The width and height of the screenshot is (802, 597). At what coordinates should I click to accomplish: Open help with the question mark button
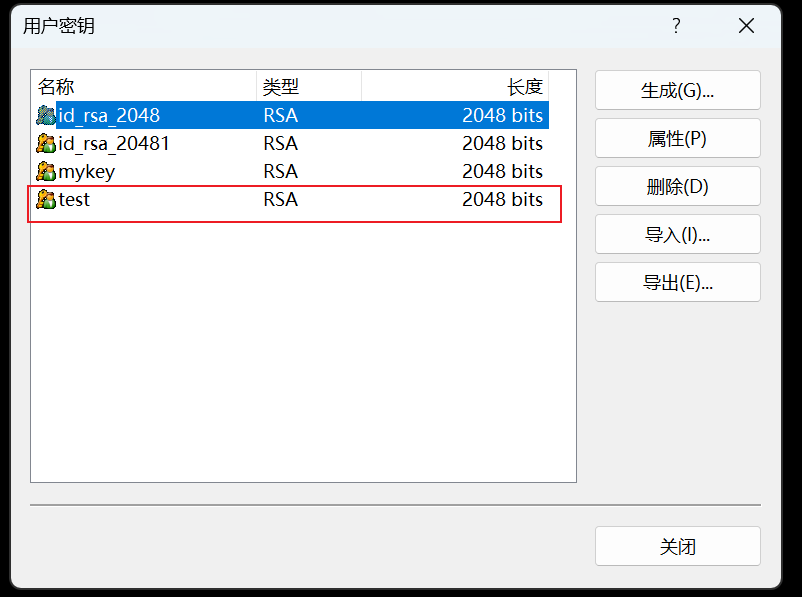(x=676, y=26)
